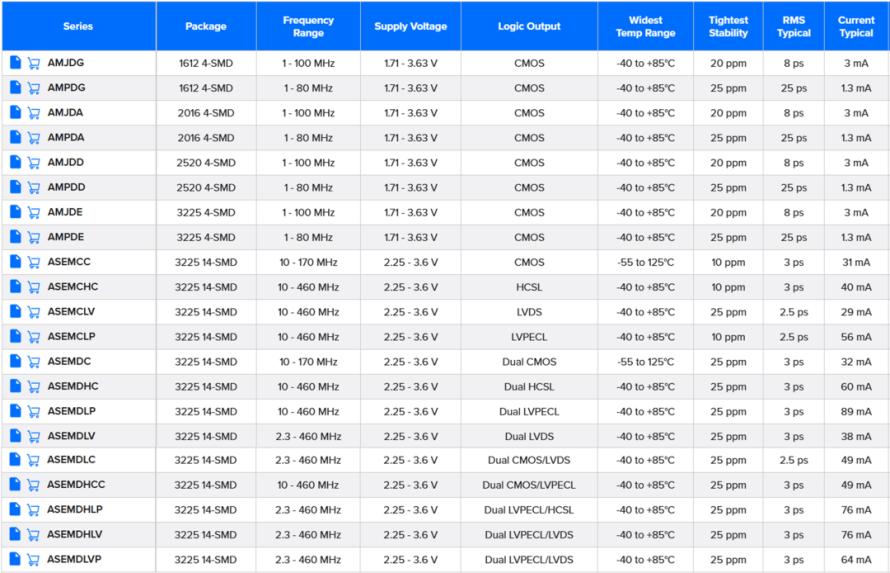Open the datasheet icon for ASEMCC
The height and width of the screenshot is (573, 890).
coord(15,262)
